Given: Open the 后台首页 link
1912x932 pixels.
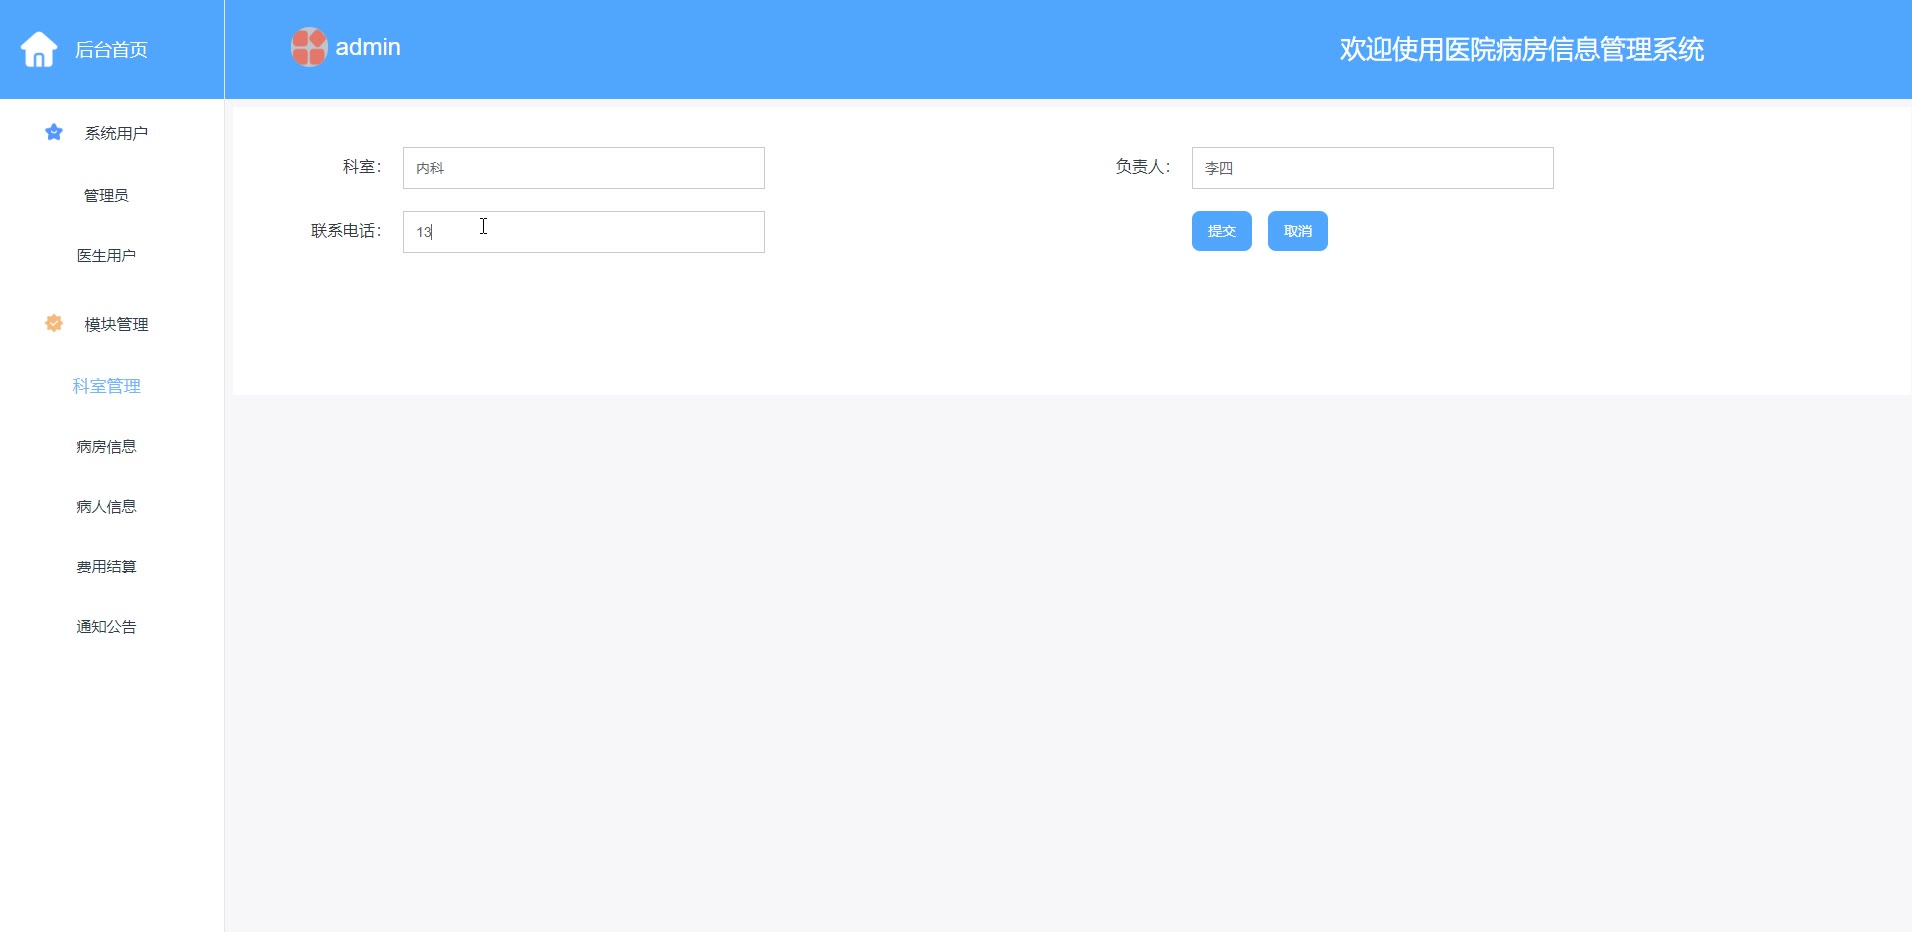Looking at the screenshot, I should 111,50.
